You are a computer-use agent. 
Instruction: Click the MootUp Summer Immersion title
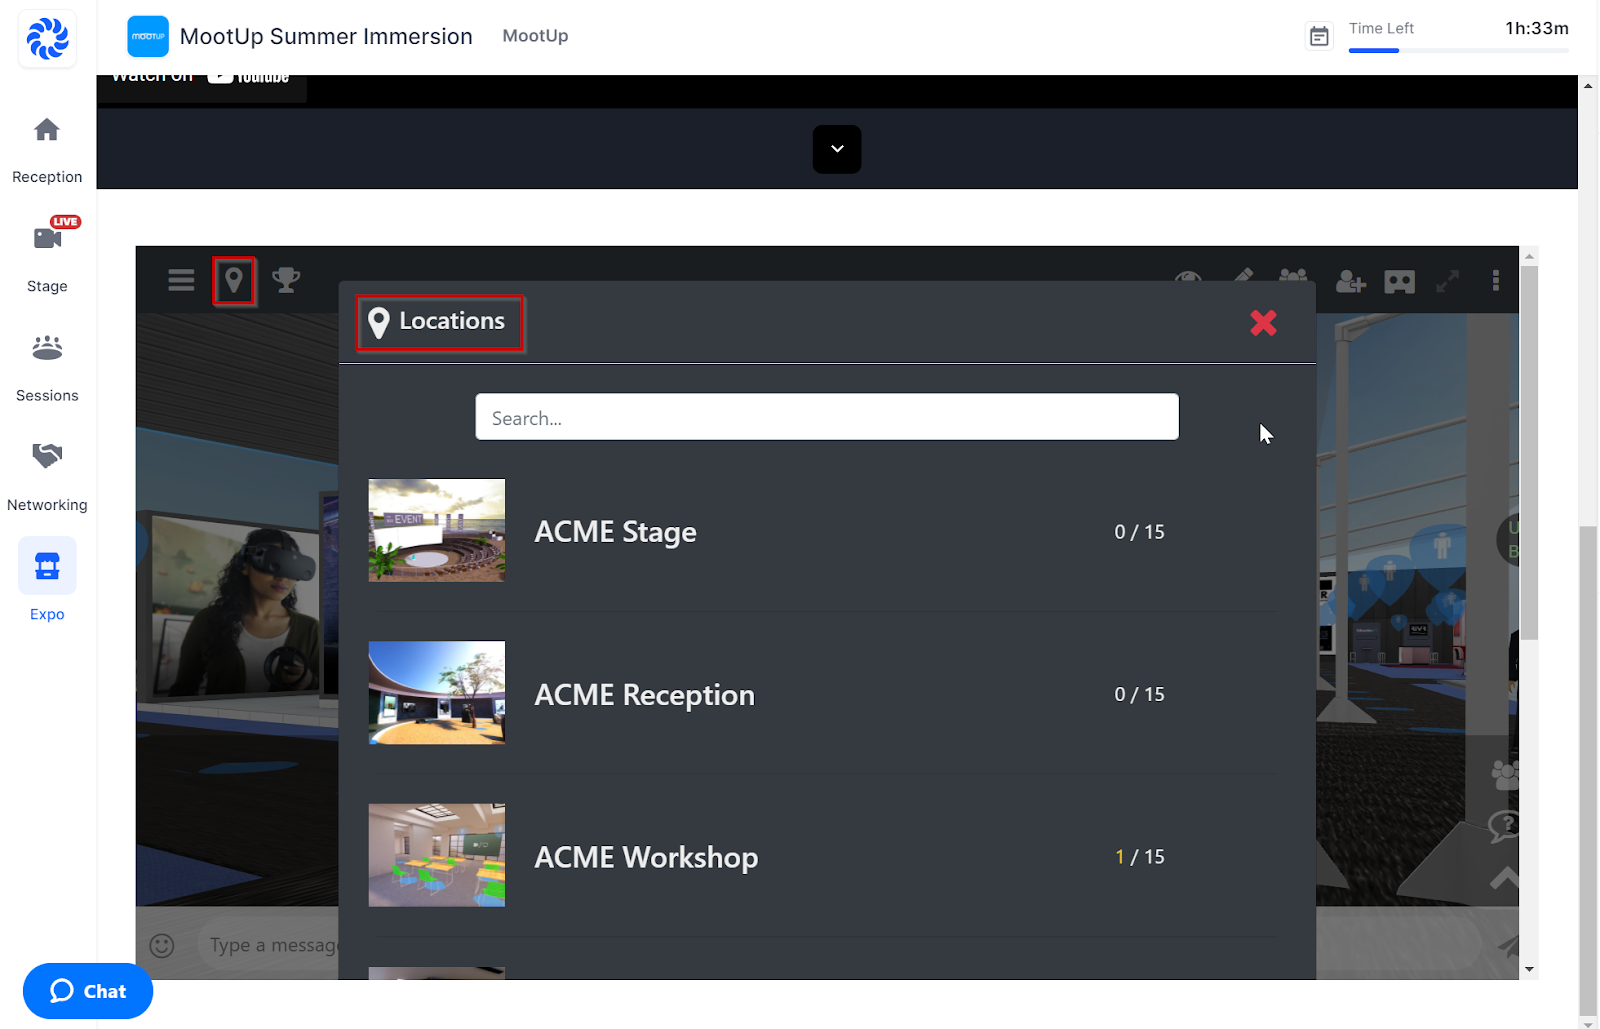tap(326, 37)
